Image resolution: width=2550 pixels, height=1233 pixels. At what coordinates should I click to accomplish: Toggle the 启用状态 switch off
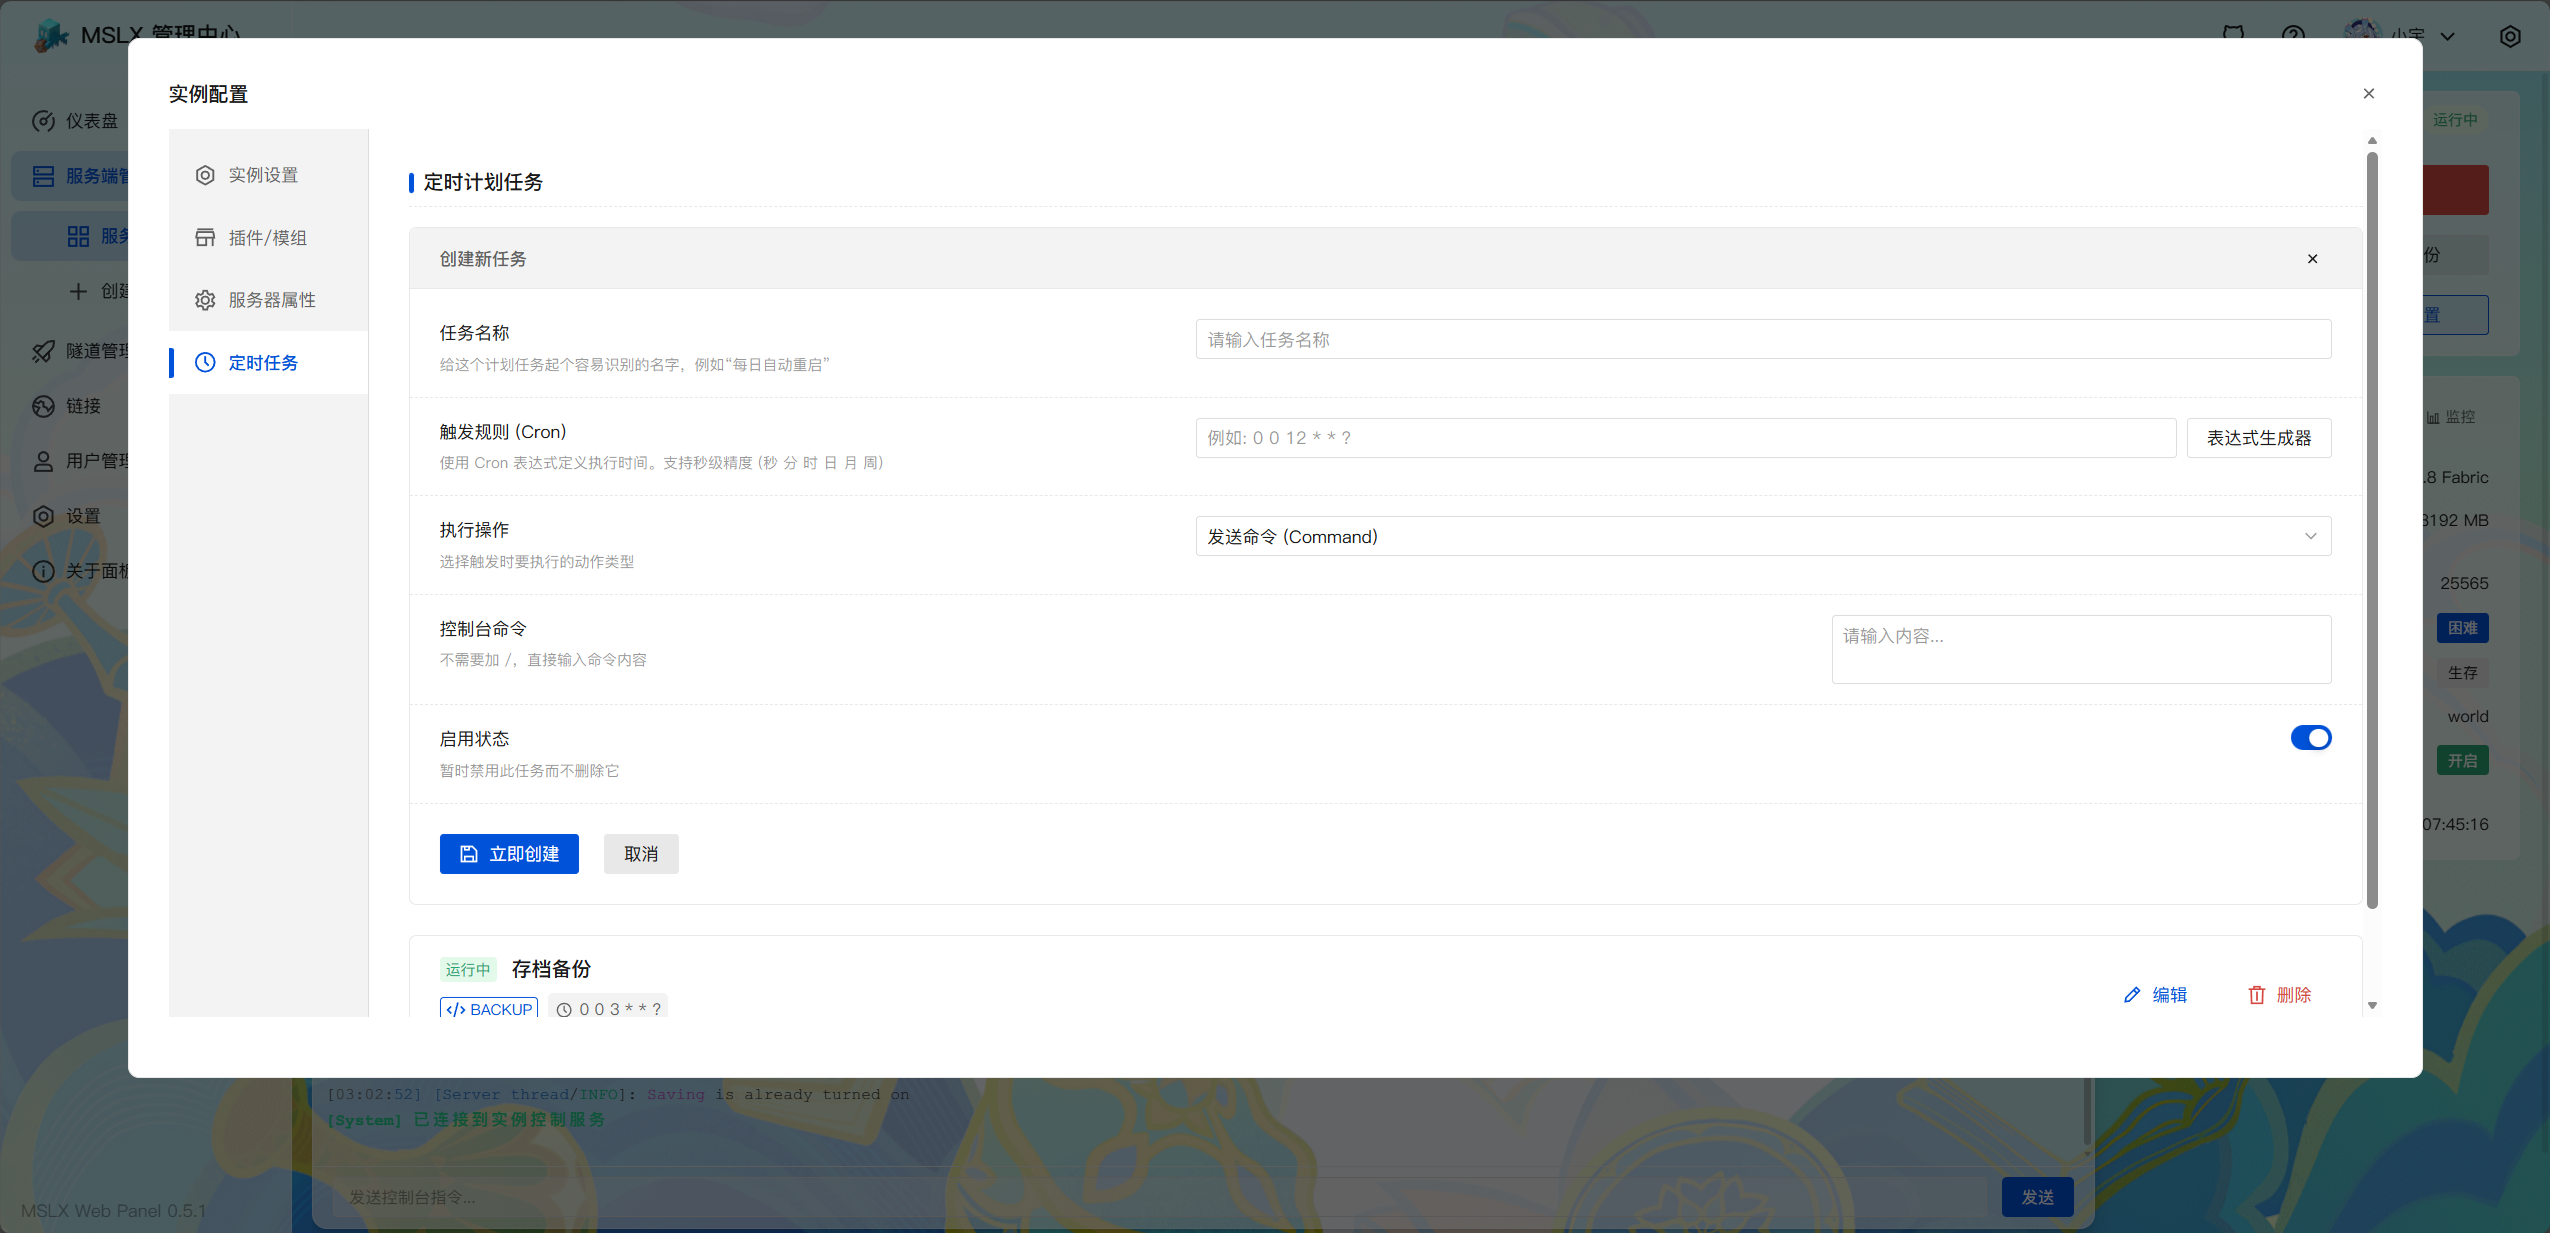tap(2310, 738)
